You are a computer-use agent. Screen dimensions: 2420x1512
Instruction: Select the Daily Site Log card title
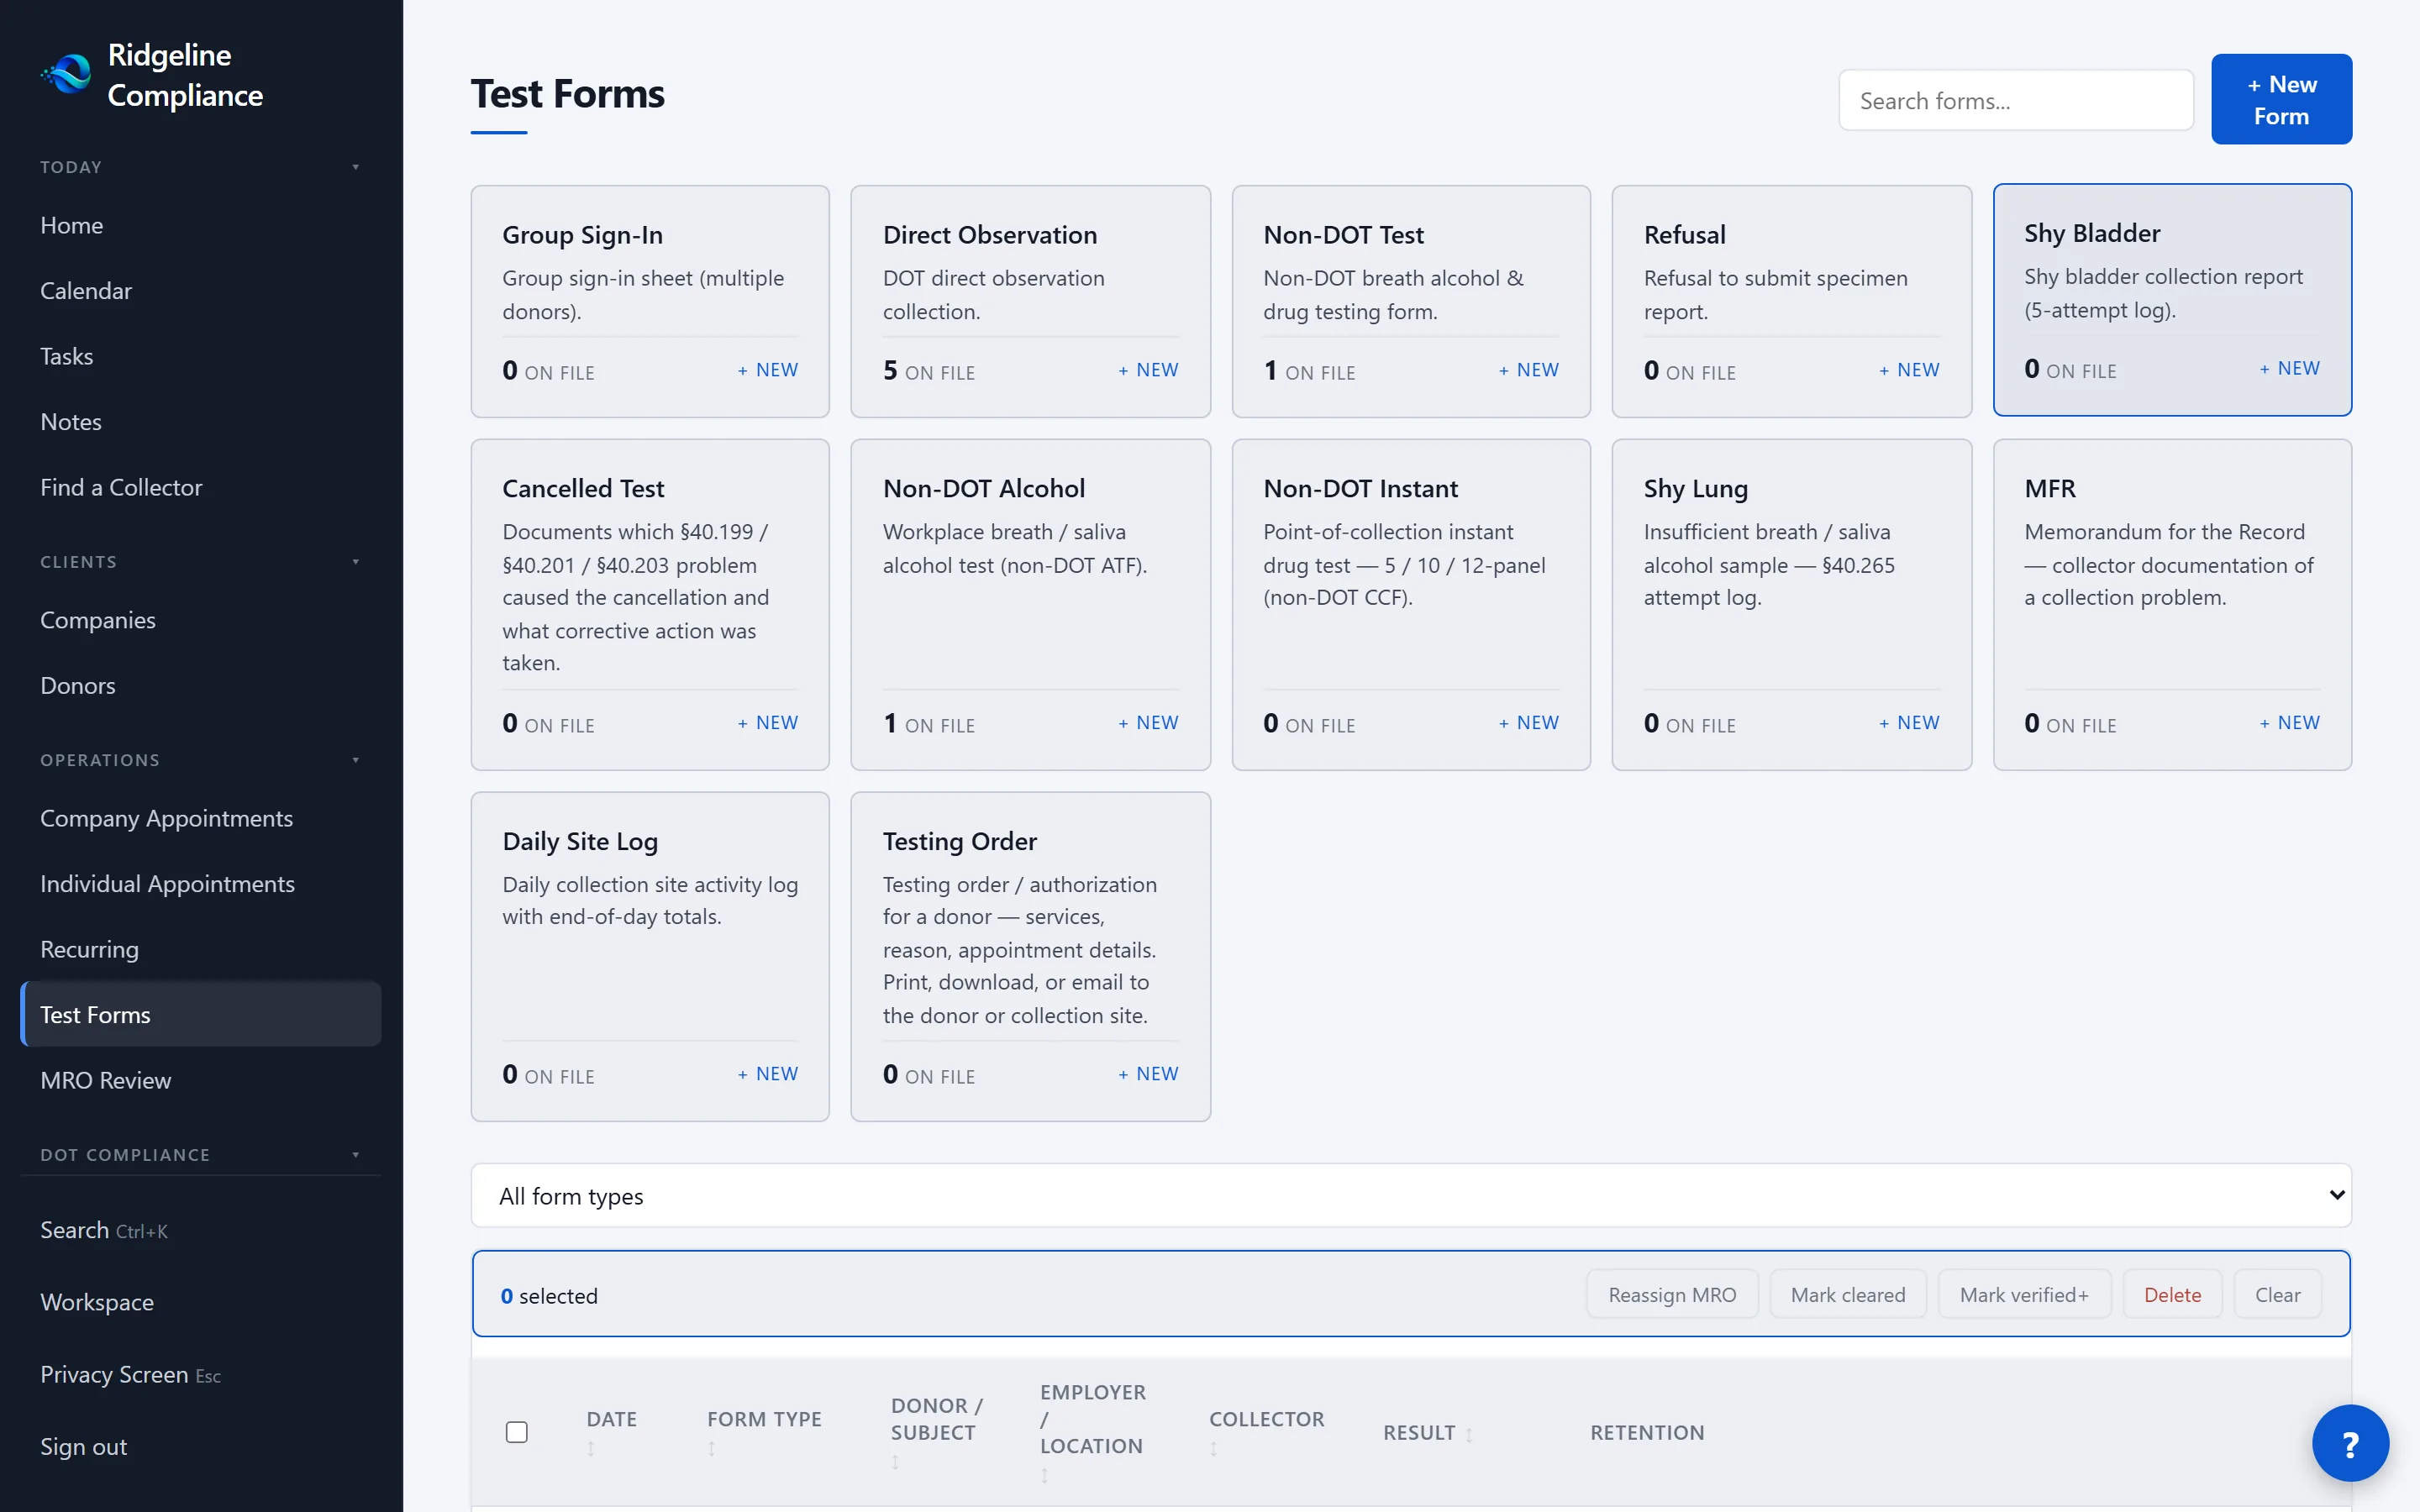pyautogui.click(x=580, y=842)
